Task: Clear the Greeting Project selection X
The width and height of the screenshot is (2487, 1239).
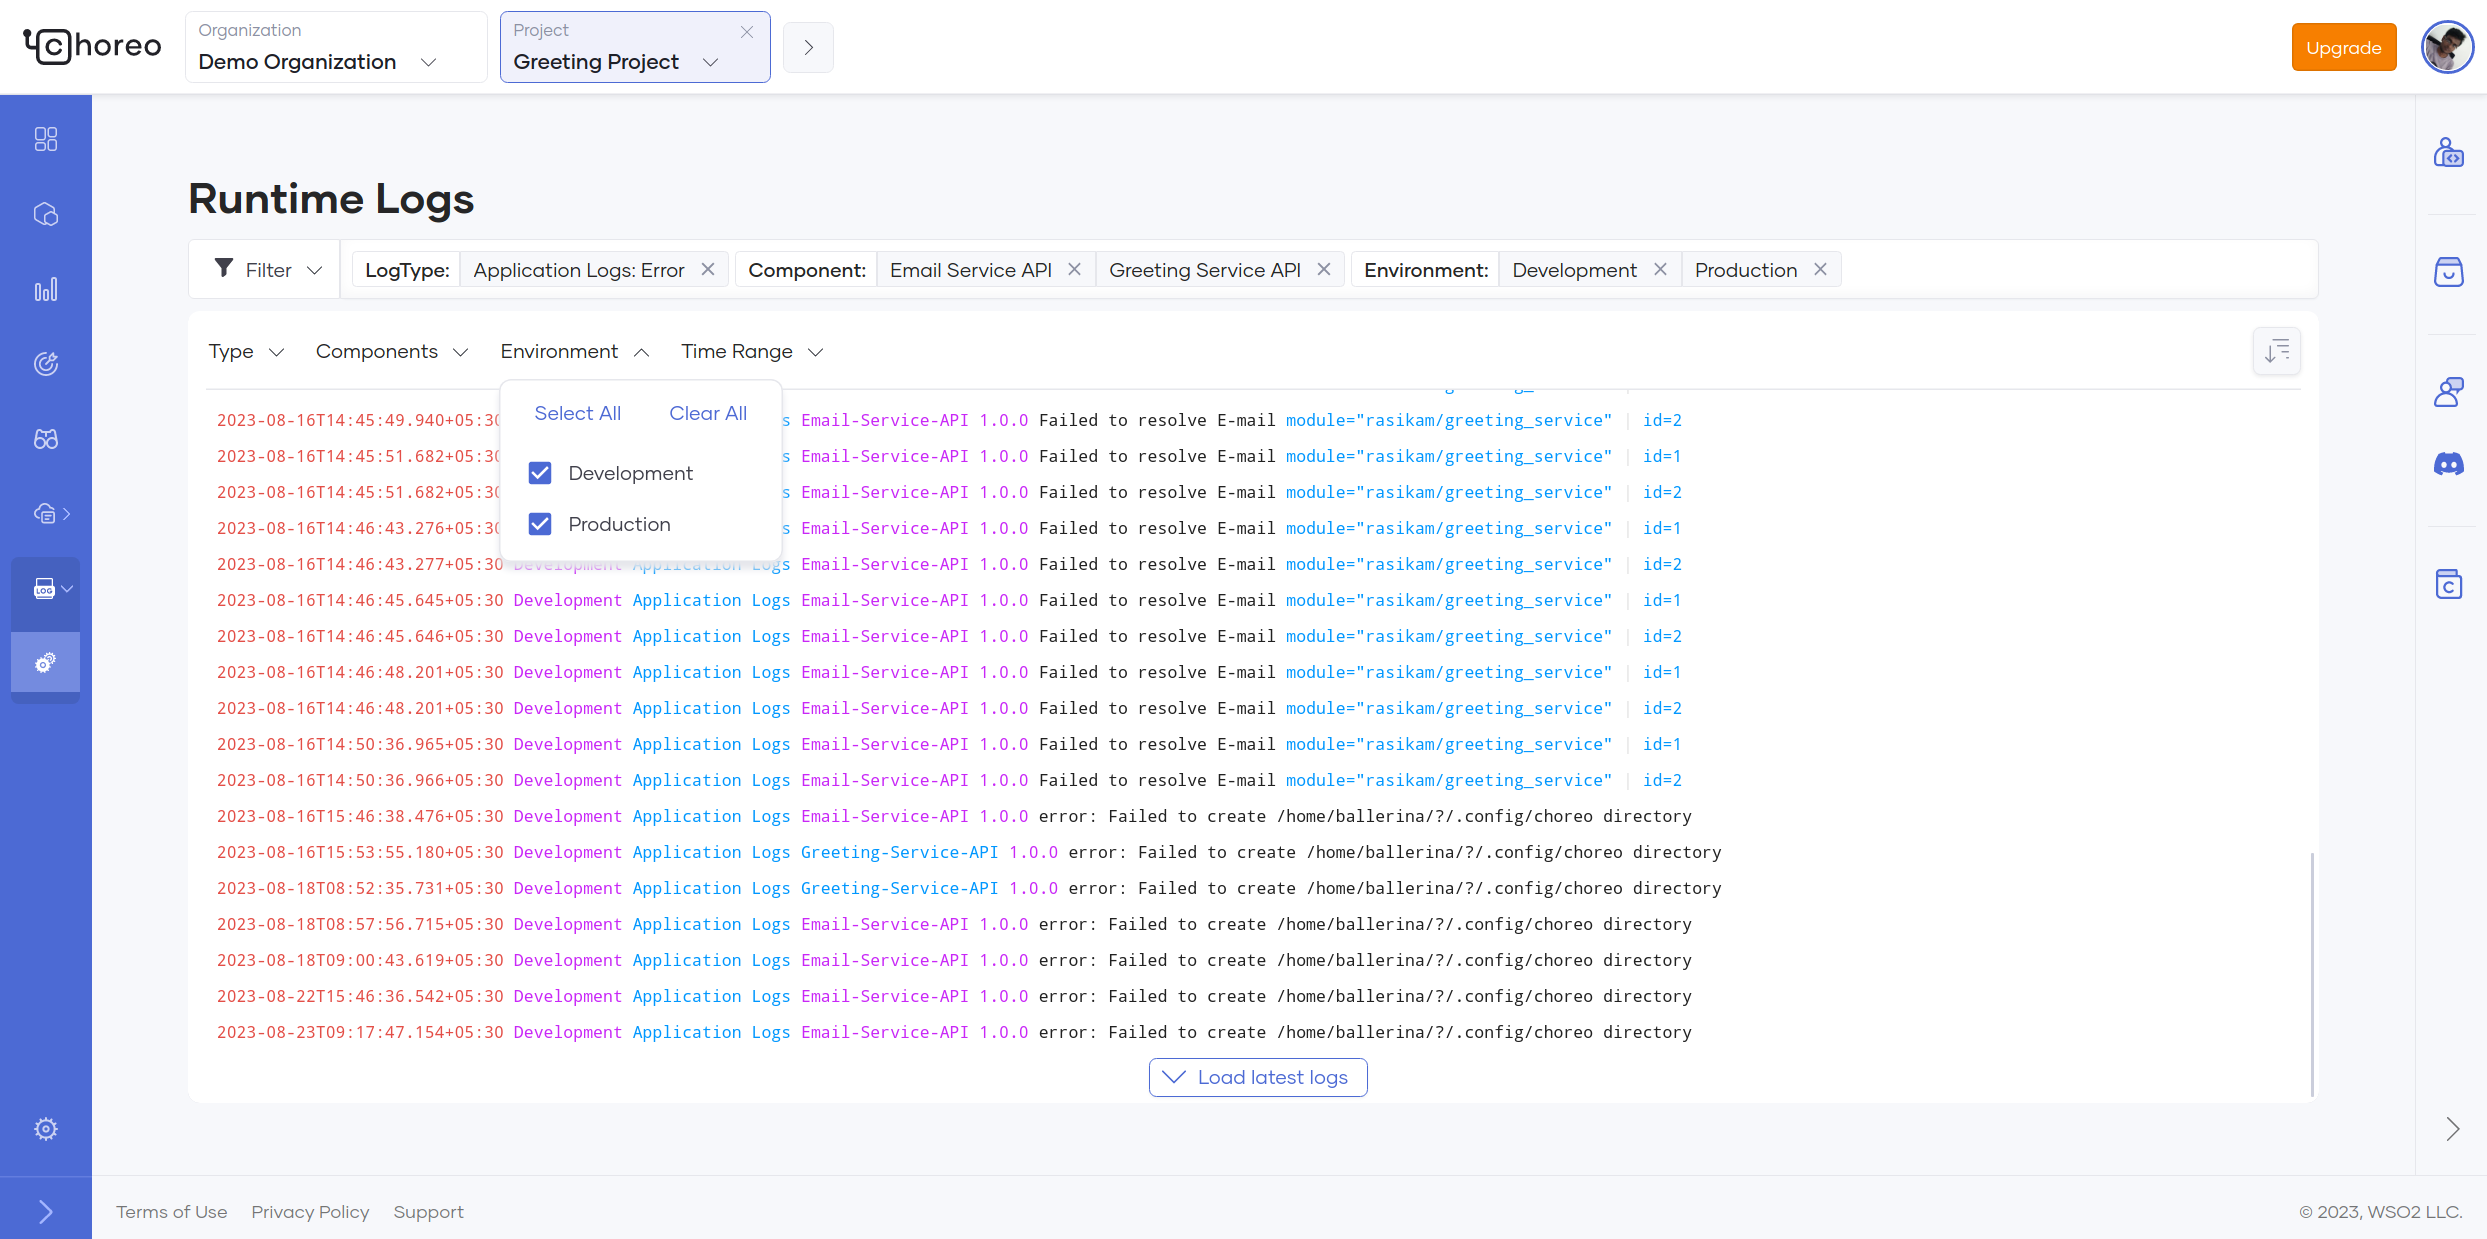Action: pyautogui.click(x=747, y=32)
